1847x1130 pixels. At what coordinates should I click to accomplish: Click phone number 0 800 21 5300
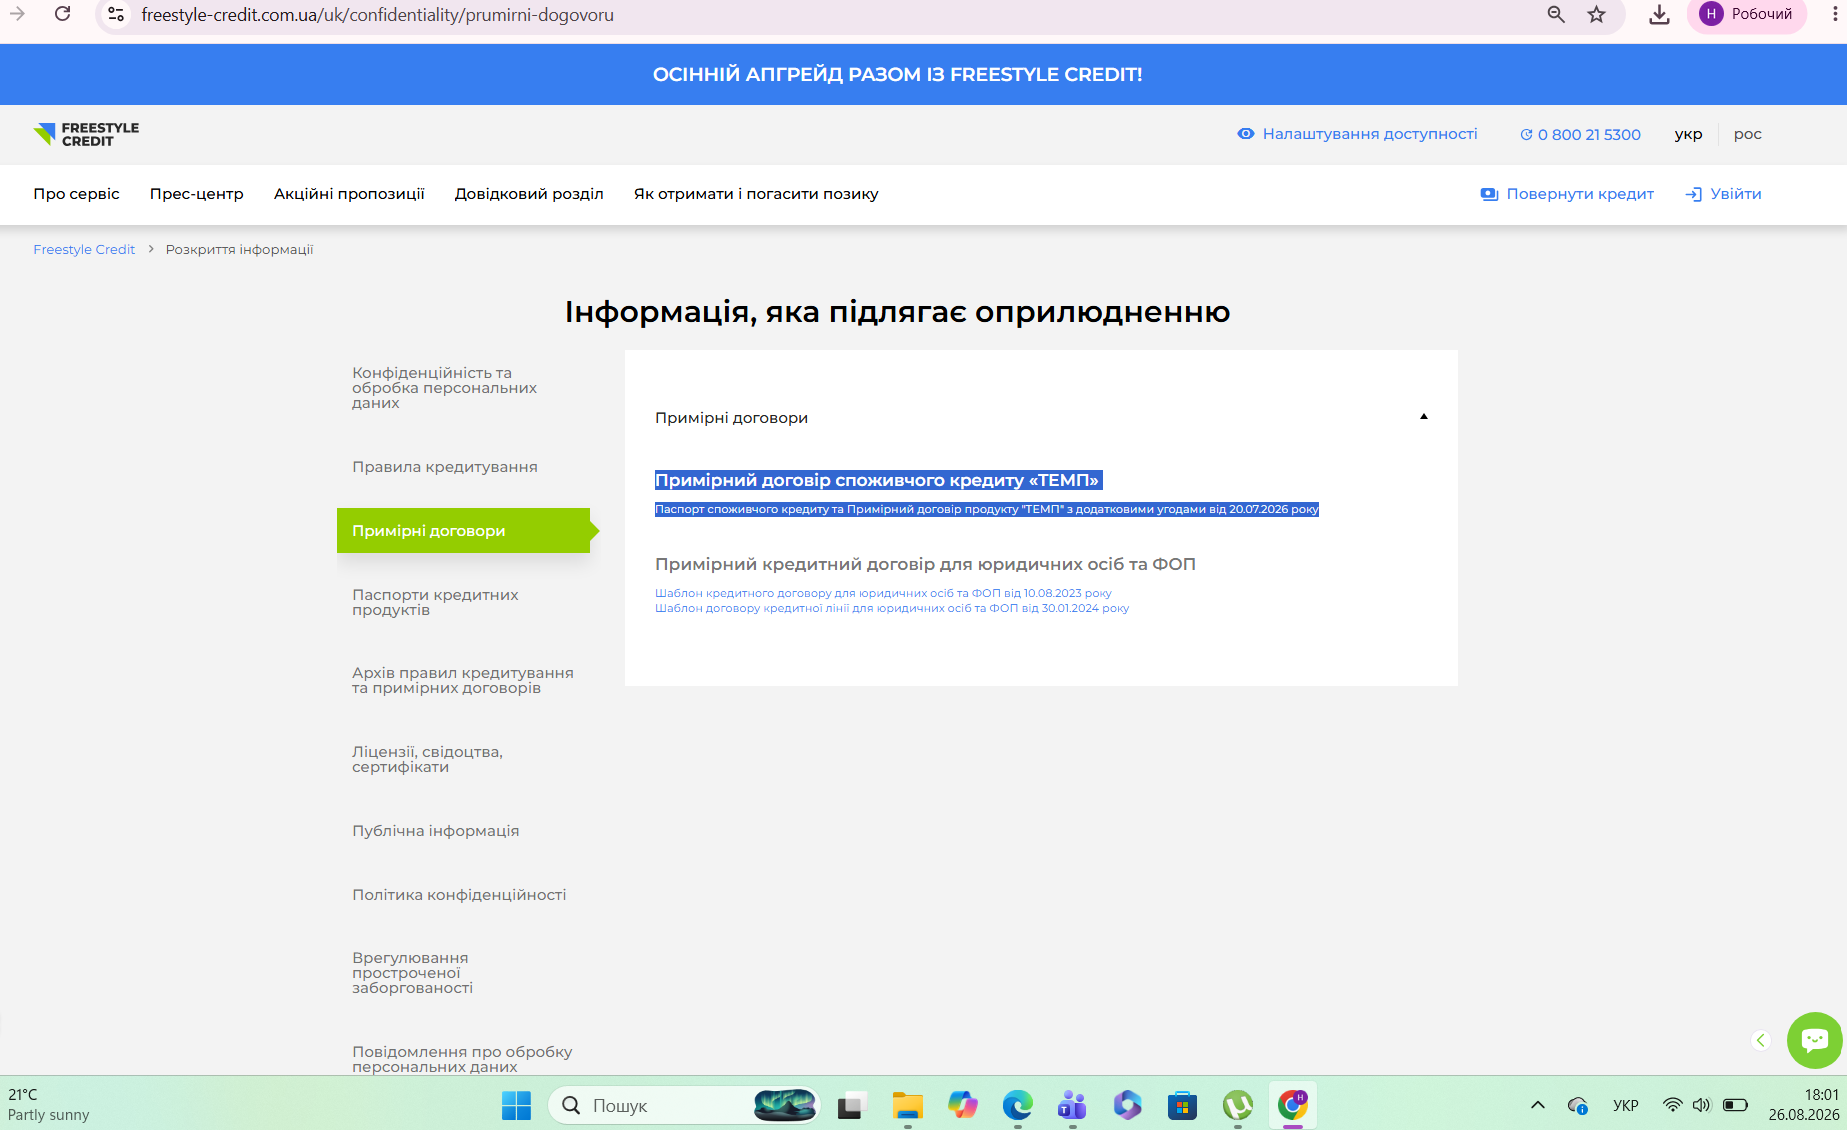[x=1580, y=134]
